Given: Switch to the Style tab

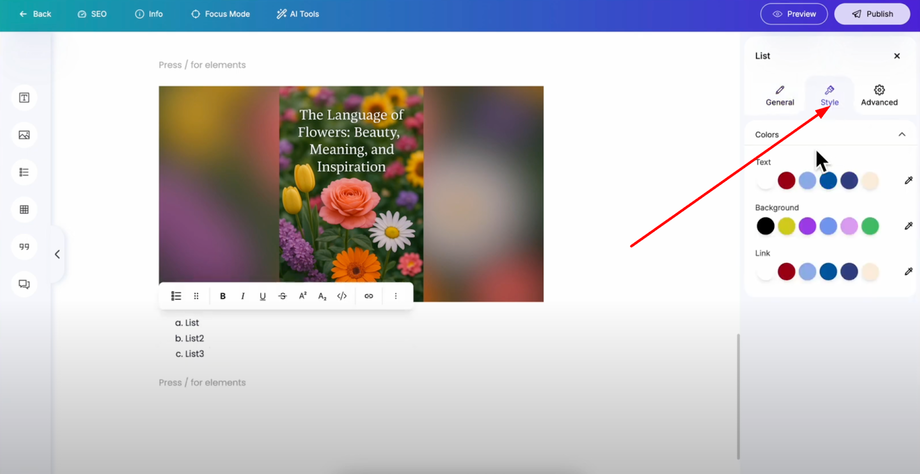Looking at the screenshot, I should [x=830, y=96].
